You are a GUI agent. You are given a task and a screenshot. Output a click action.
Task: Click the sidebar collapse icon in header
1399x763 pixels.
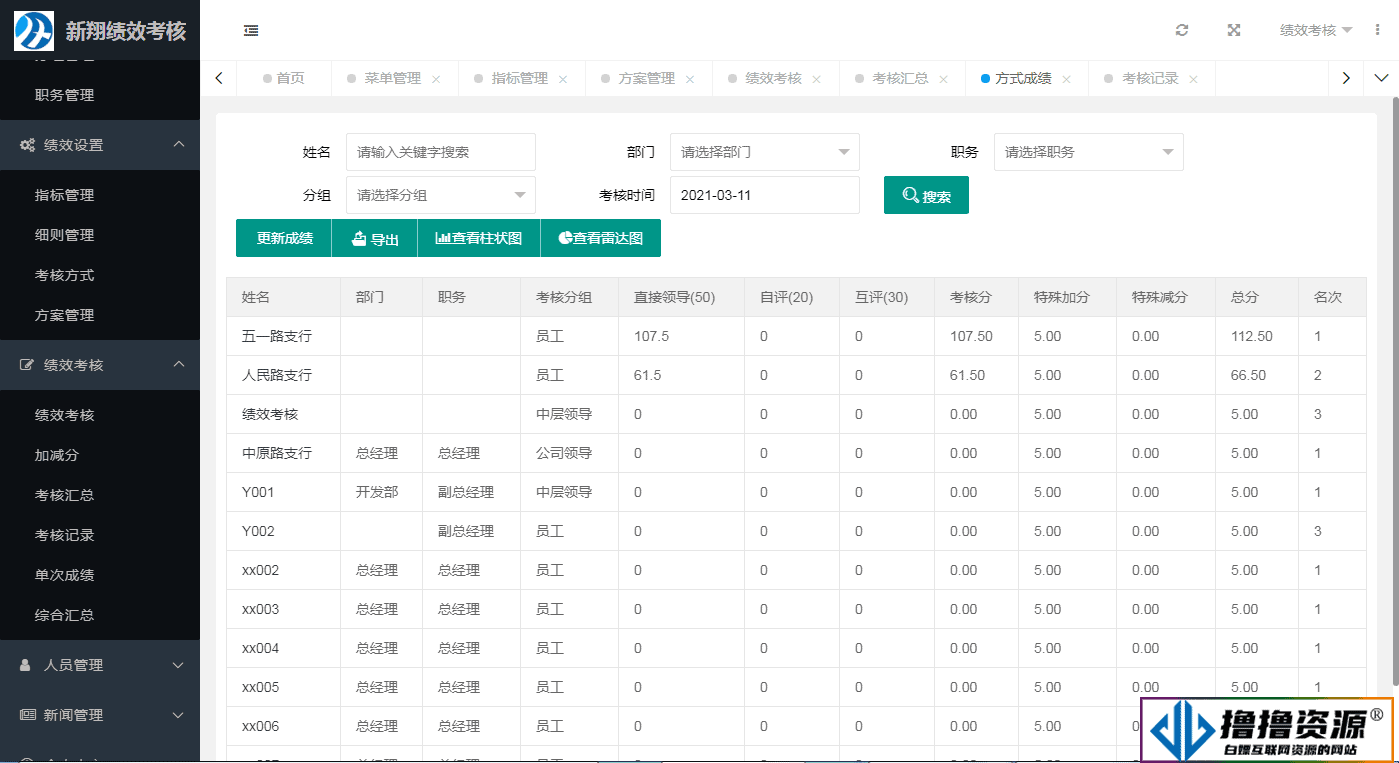click(x=251, y=31)
